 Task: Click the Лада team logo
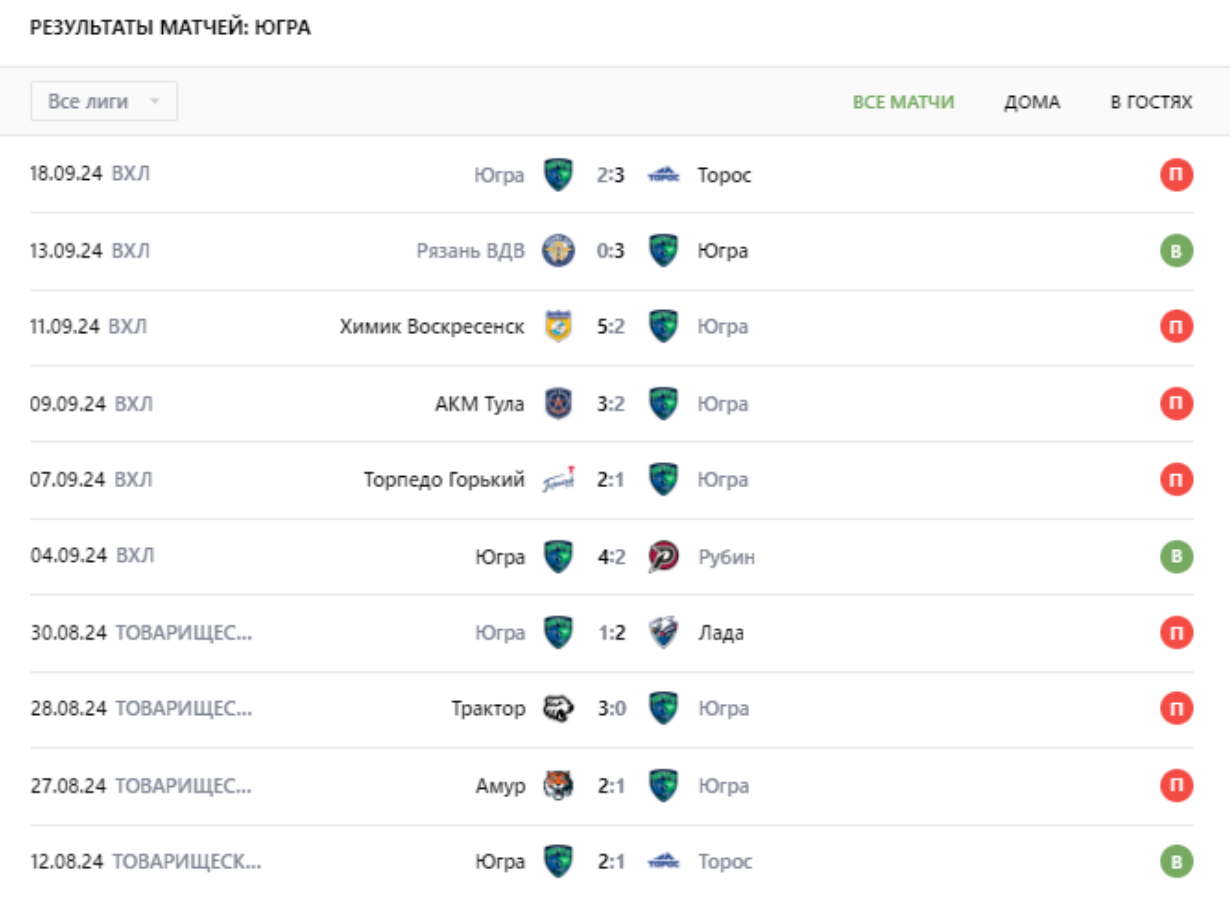(663, 633)
